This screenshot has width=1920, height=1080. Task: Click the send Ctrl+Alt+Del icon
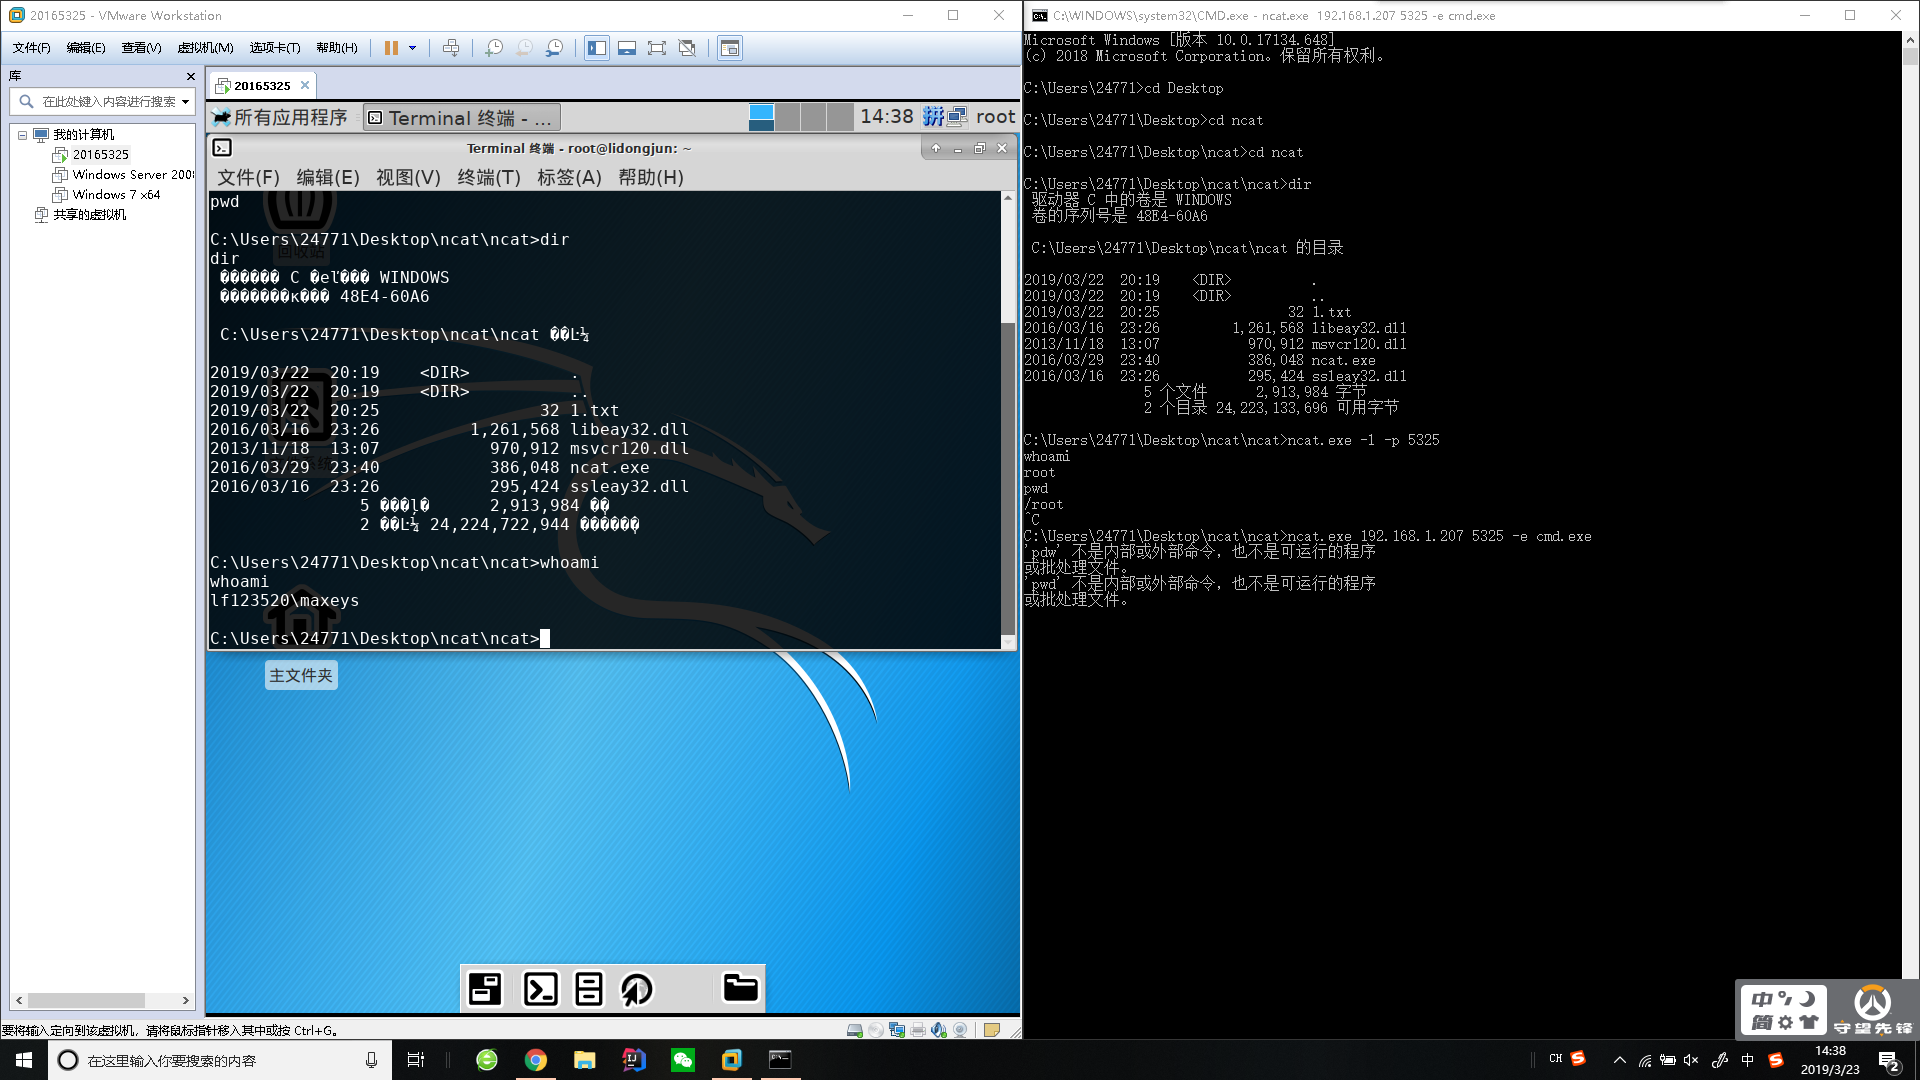(x=451, y=48)
